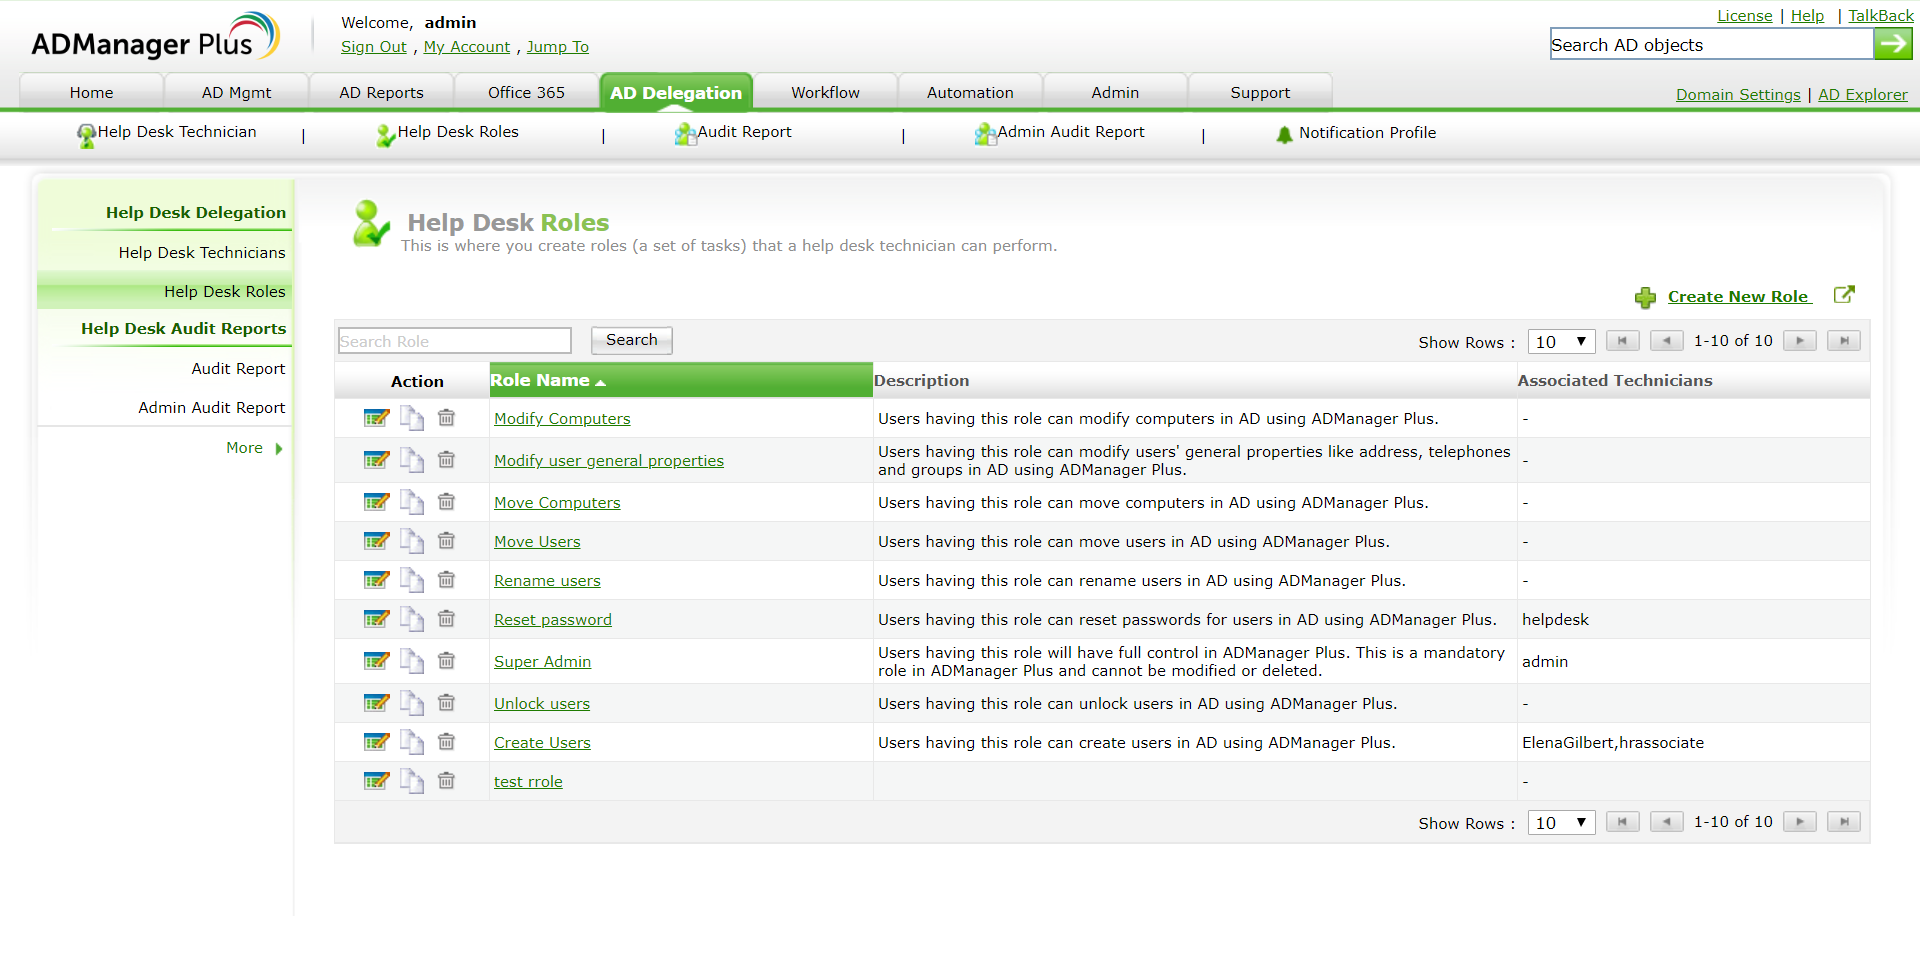The width and height of the screenshot is (1920, 970).
Task: Open the Unlock users role link
Action: (541, 704)
